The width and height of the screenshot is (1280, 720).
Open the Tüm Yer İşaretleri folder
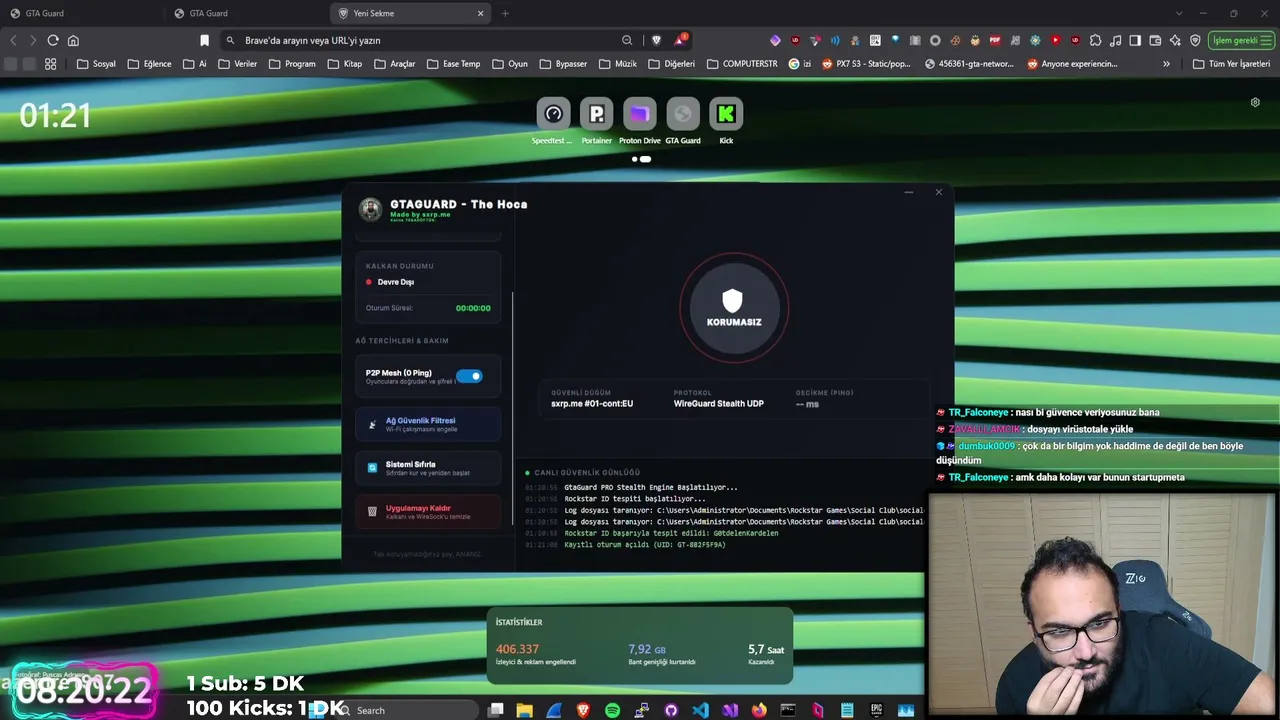[x=1231, y=64]
